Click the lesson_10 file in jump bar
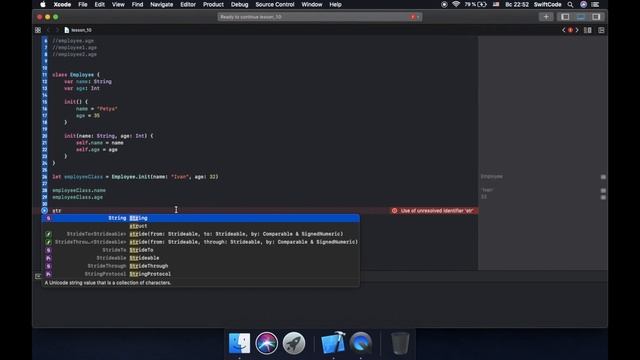Viewport: 640px width, 360px height. pos(78,30)
